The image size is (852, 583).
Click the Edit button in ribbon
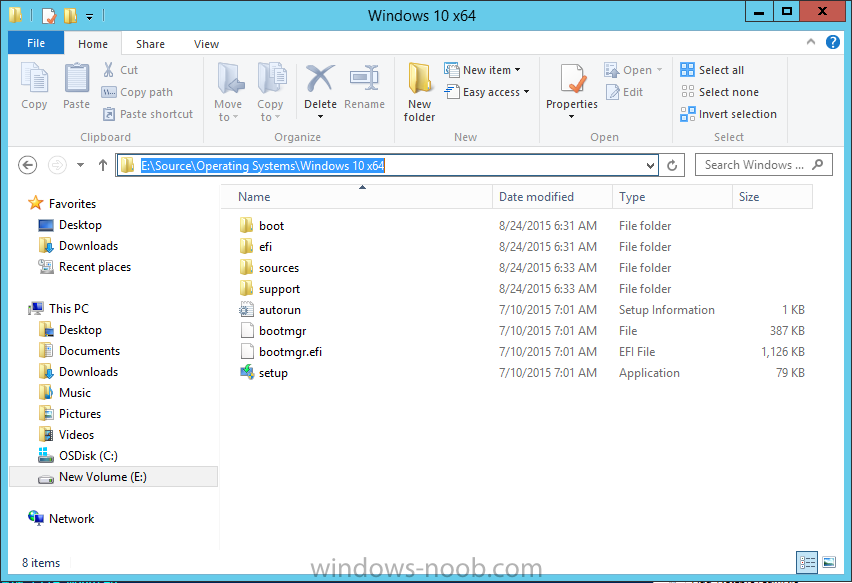click(x=625, y=92)
